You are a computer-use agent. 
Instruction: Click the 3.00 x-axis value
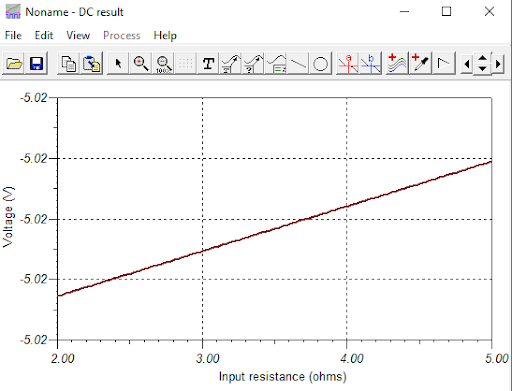pyautogui.click(x=207, y=359)
